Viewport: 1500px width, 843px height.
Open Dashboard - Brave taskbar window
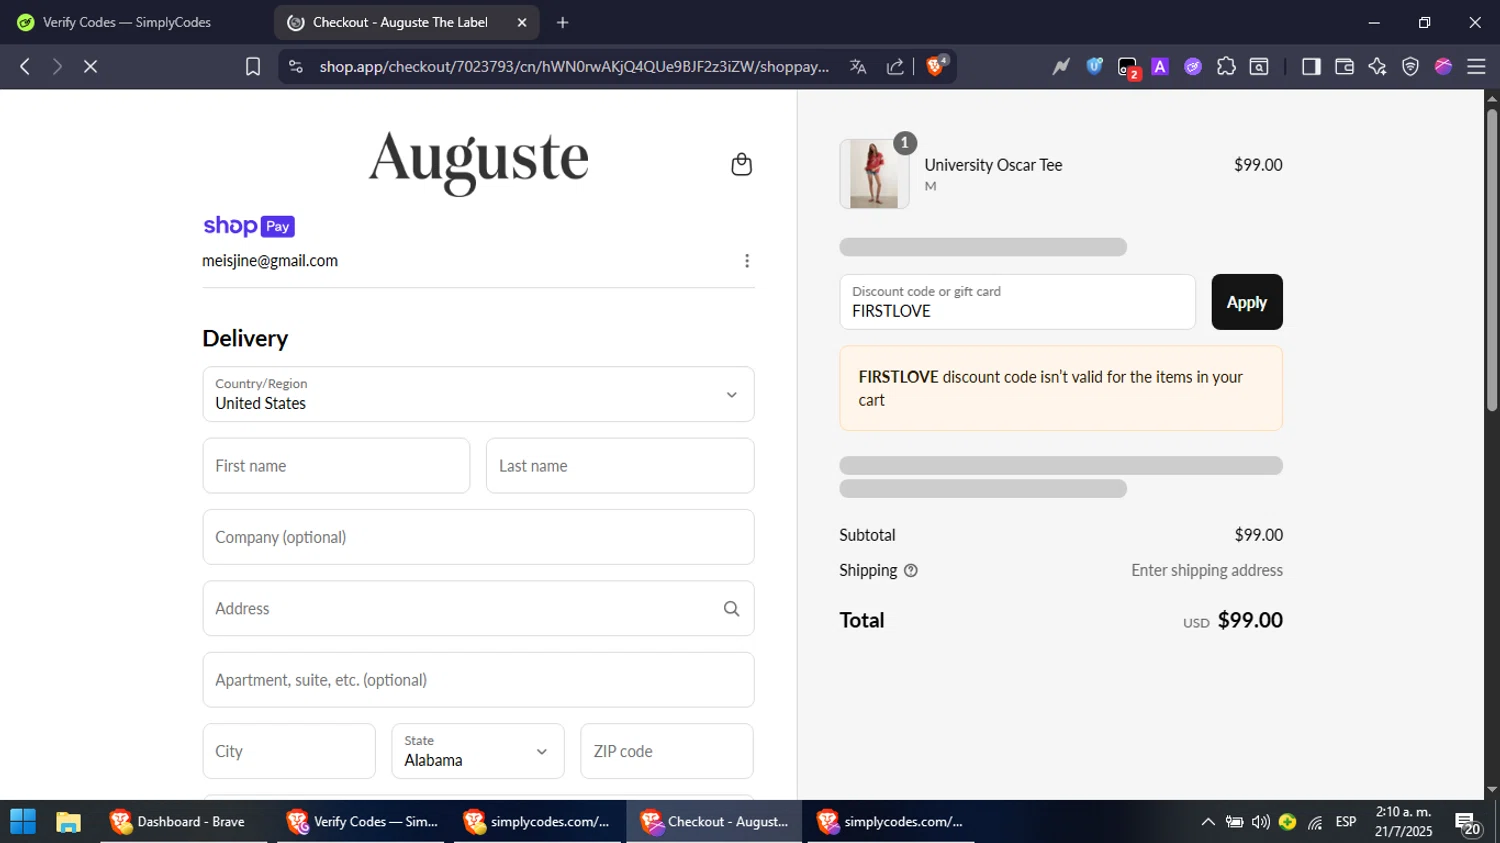(x=183, y=822)
